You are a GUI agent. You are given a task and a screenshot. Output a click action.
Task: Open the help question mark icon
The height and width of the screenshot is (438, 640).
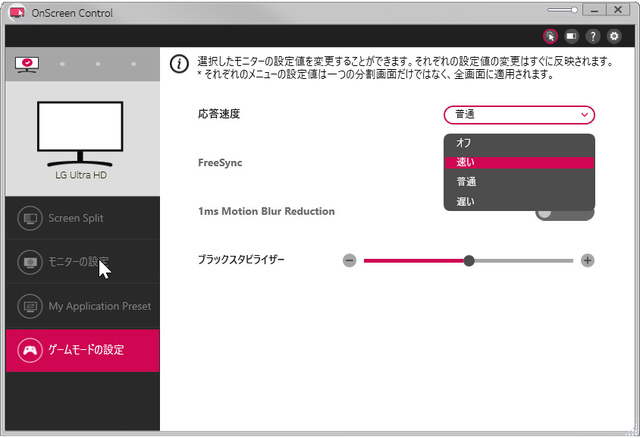(593, 36)
